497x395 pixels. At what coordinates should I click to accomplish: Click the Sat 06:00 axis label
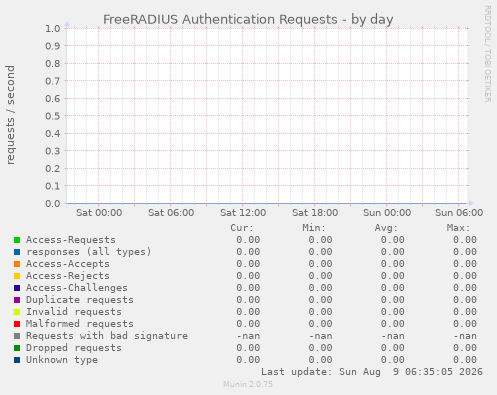pos(171,213)
